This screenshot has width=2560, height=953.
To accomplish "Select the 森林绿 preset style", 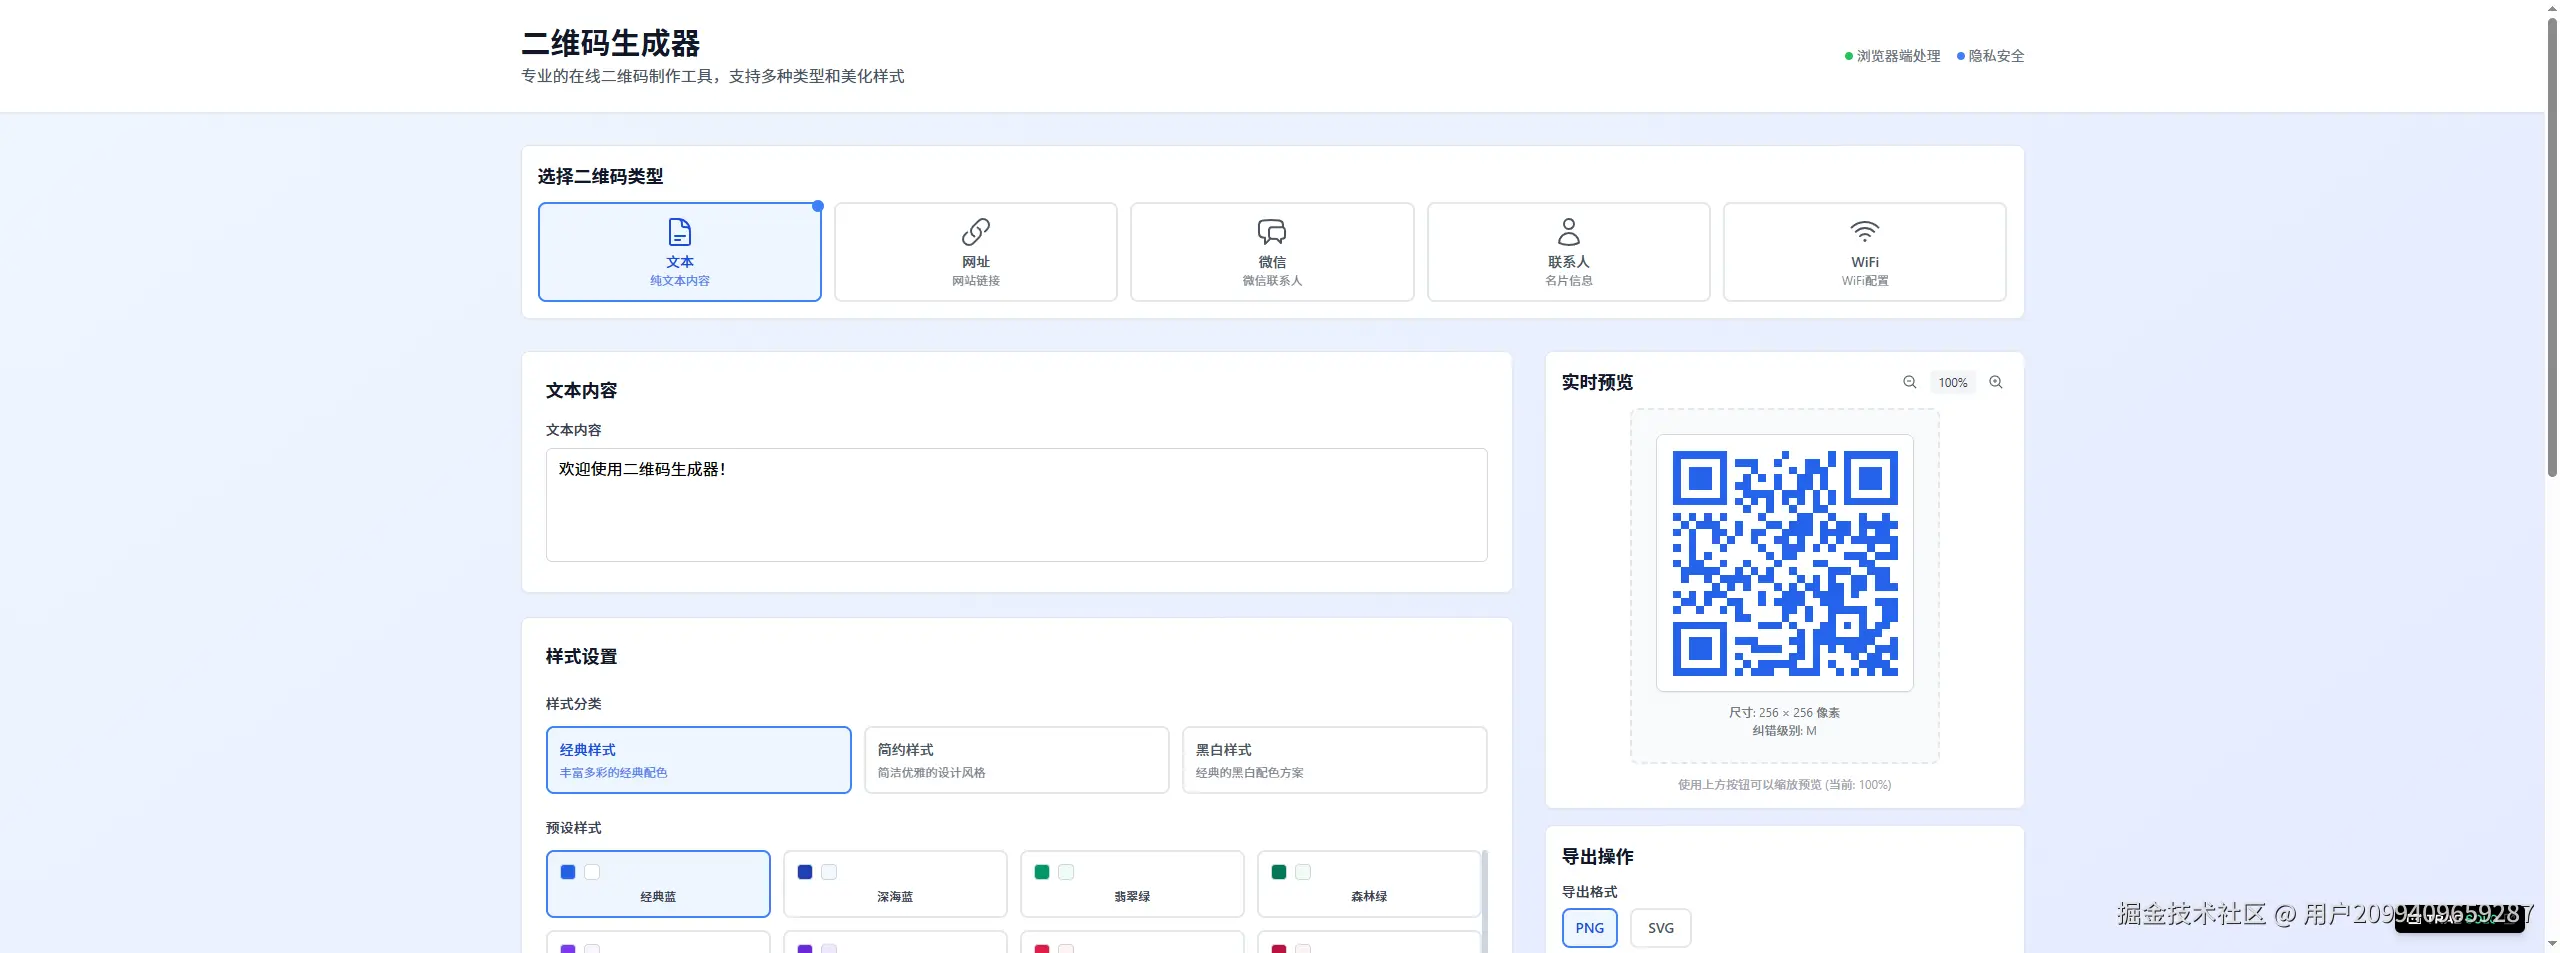I will click(x=1369, y=884).
